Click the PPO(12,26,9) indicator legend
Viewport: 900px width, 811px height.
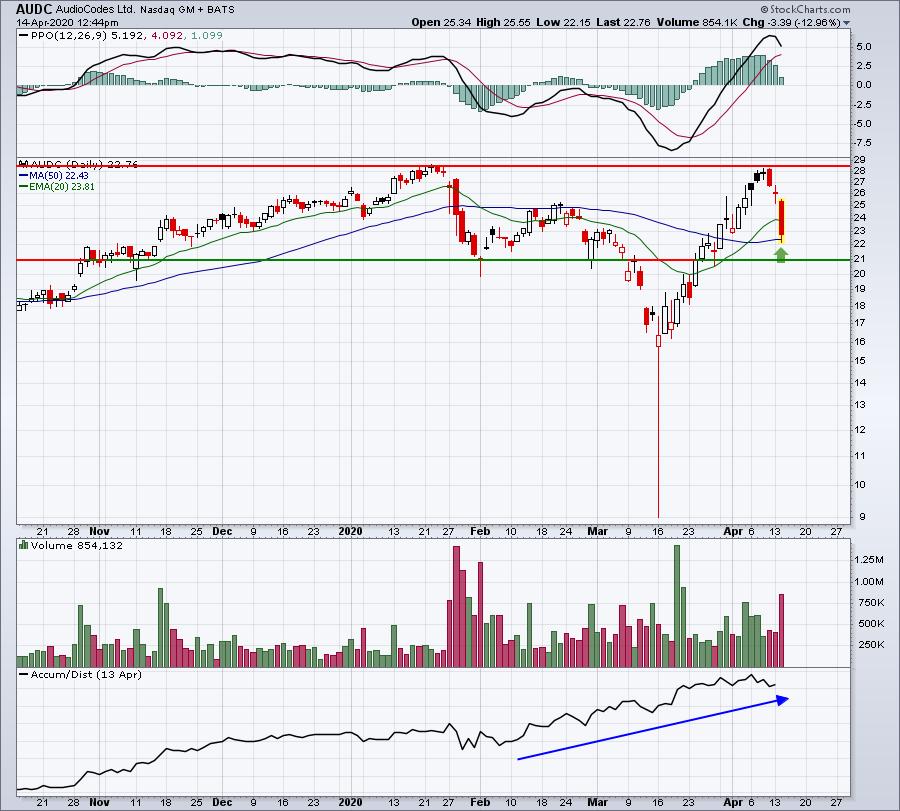pyautogui.click(x=69, y=36)
